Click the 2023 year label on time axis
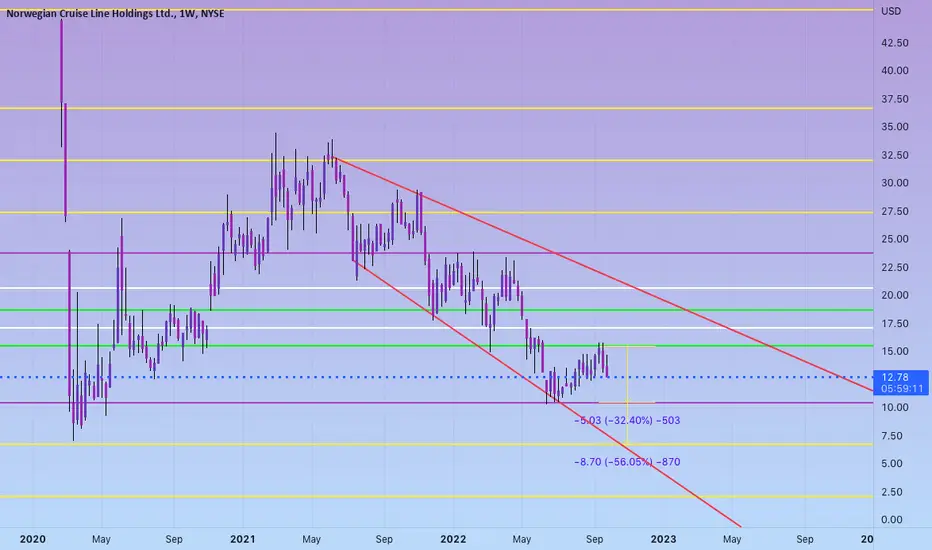 tap(663, 539)
